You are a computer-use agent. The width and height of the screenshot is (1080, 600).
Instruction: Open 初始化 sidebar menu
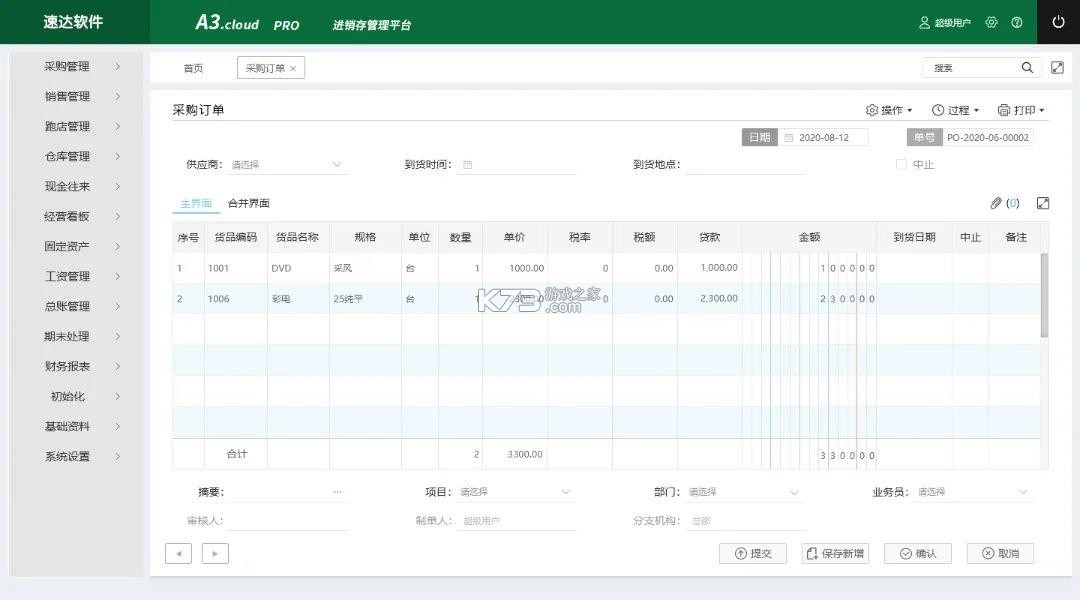click(76, 396)
